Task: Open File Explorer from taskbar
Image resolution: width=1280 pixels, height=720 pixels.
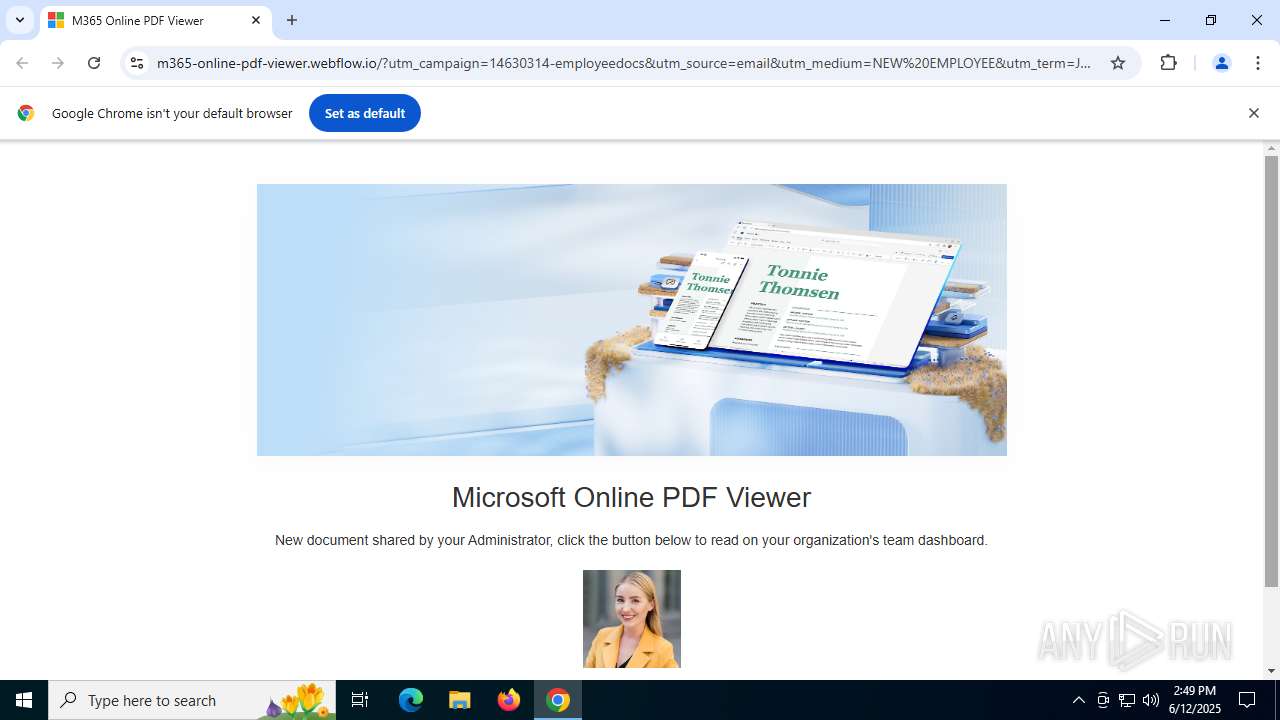Action: [x=459, y=700]
